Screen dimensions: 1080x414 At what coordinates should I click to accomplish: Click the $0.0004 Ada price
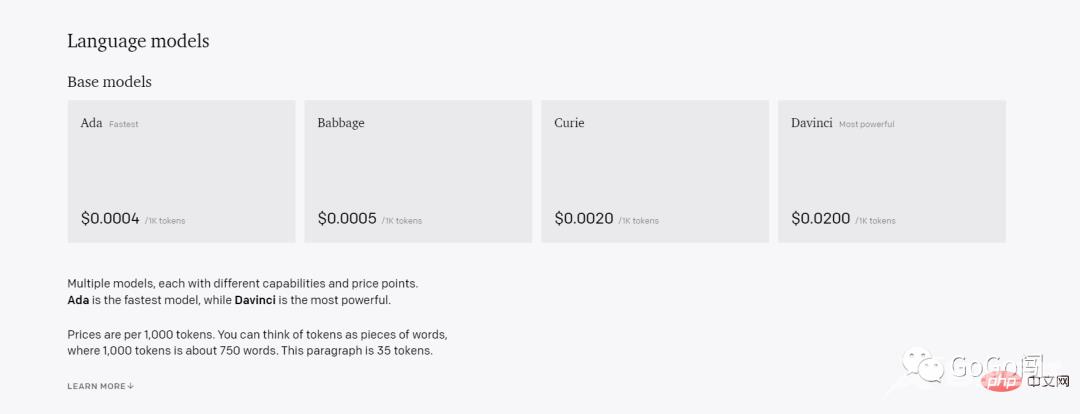point(110,218)
